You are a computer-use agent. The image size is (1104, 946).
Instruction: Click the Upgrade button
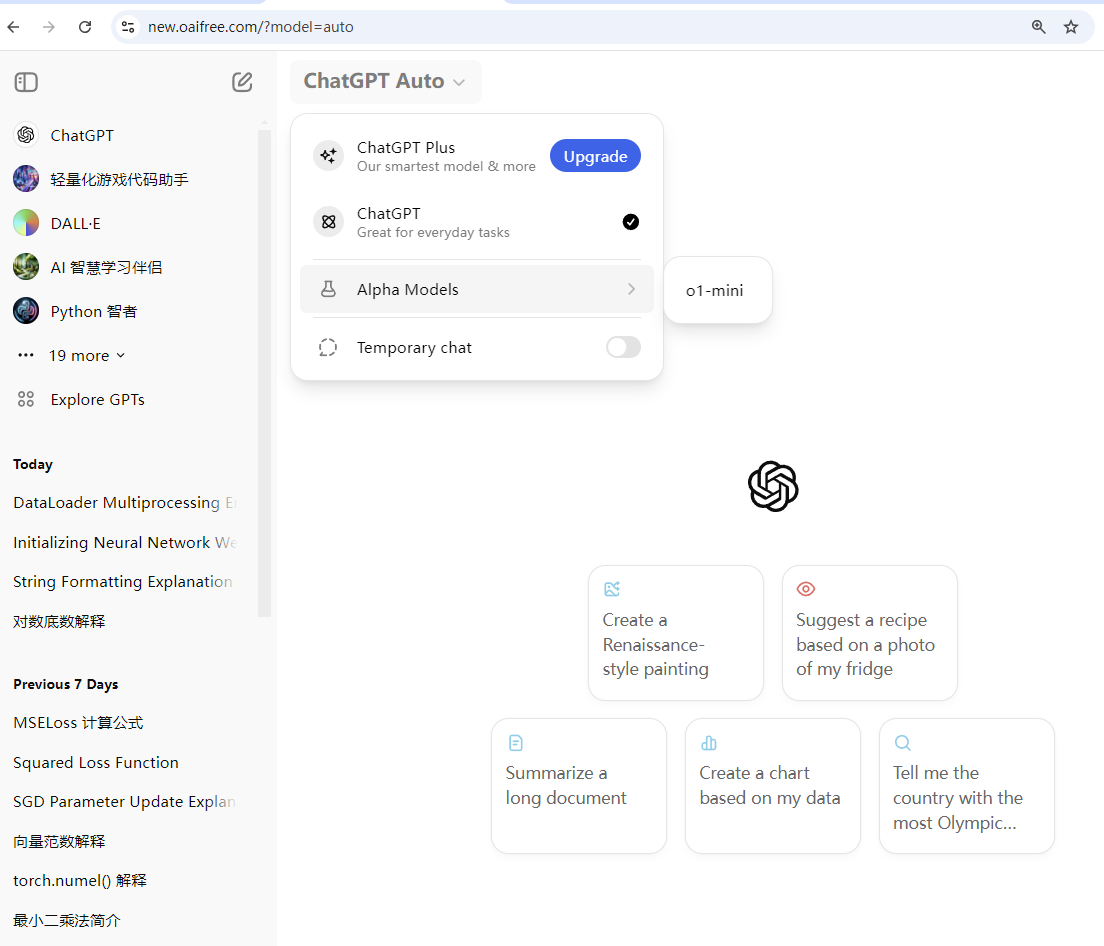[x=595, y=156]
